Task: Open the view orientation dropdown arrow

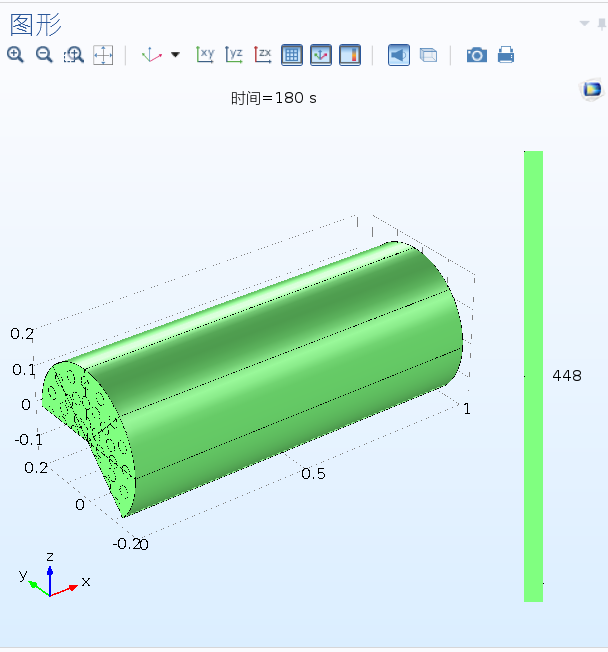Action: tap(175, 54)
